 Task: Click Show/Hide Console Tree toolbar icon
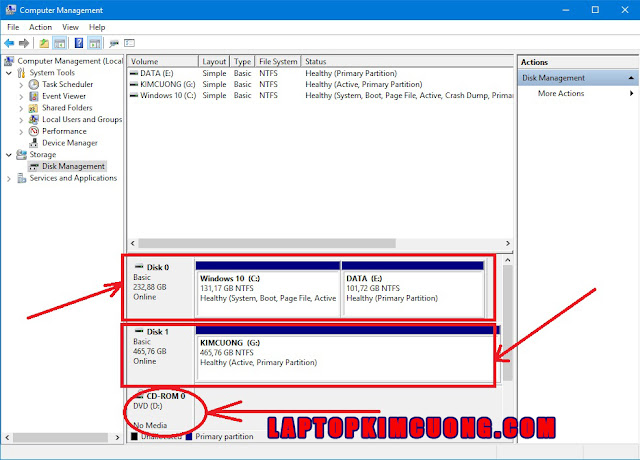click(x=60, y=43)
